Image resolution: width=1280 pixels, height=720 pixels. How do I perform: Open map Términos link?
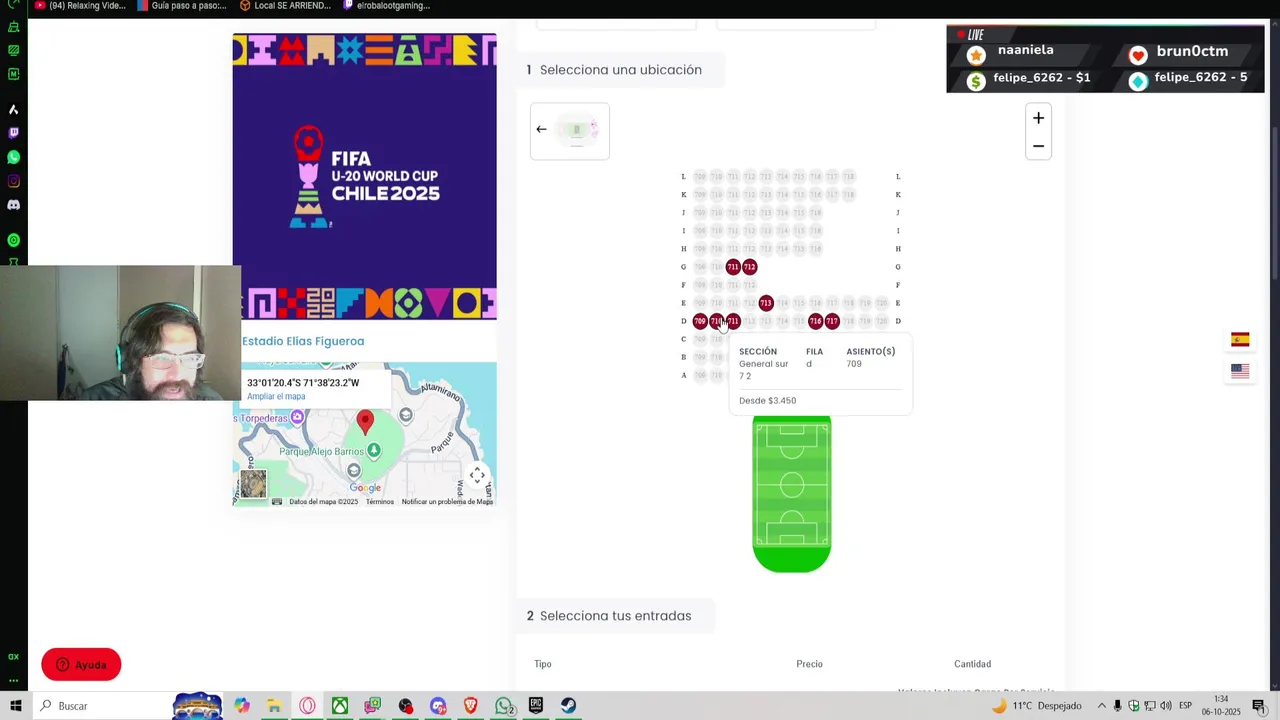coord(380,502)
